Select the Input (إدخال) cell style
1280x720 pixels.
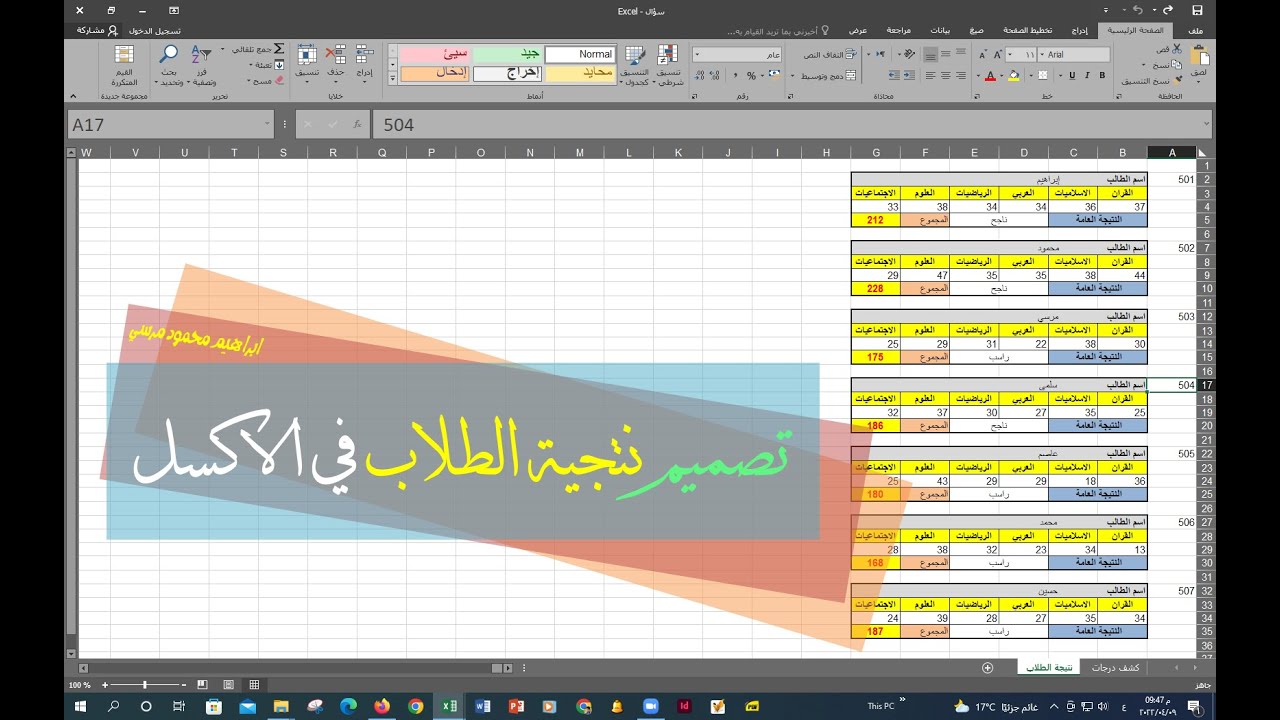pyautogui.click(x=436, y=73)
